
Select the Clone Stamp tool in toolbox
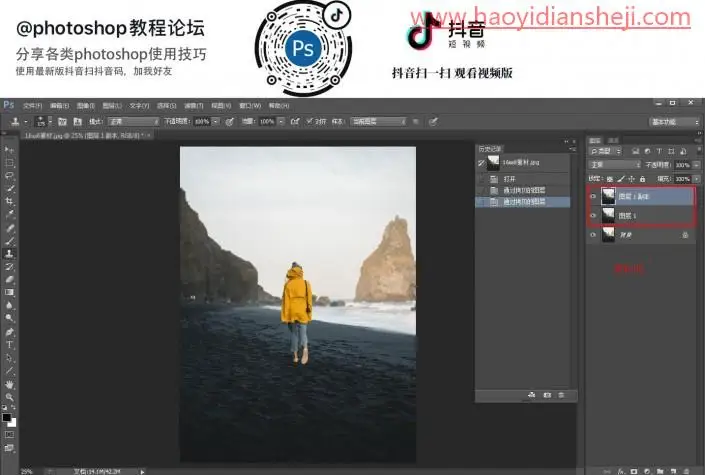pos(9,254)
